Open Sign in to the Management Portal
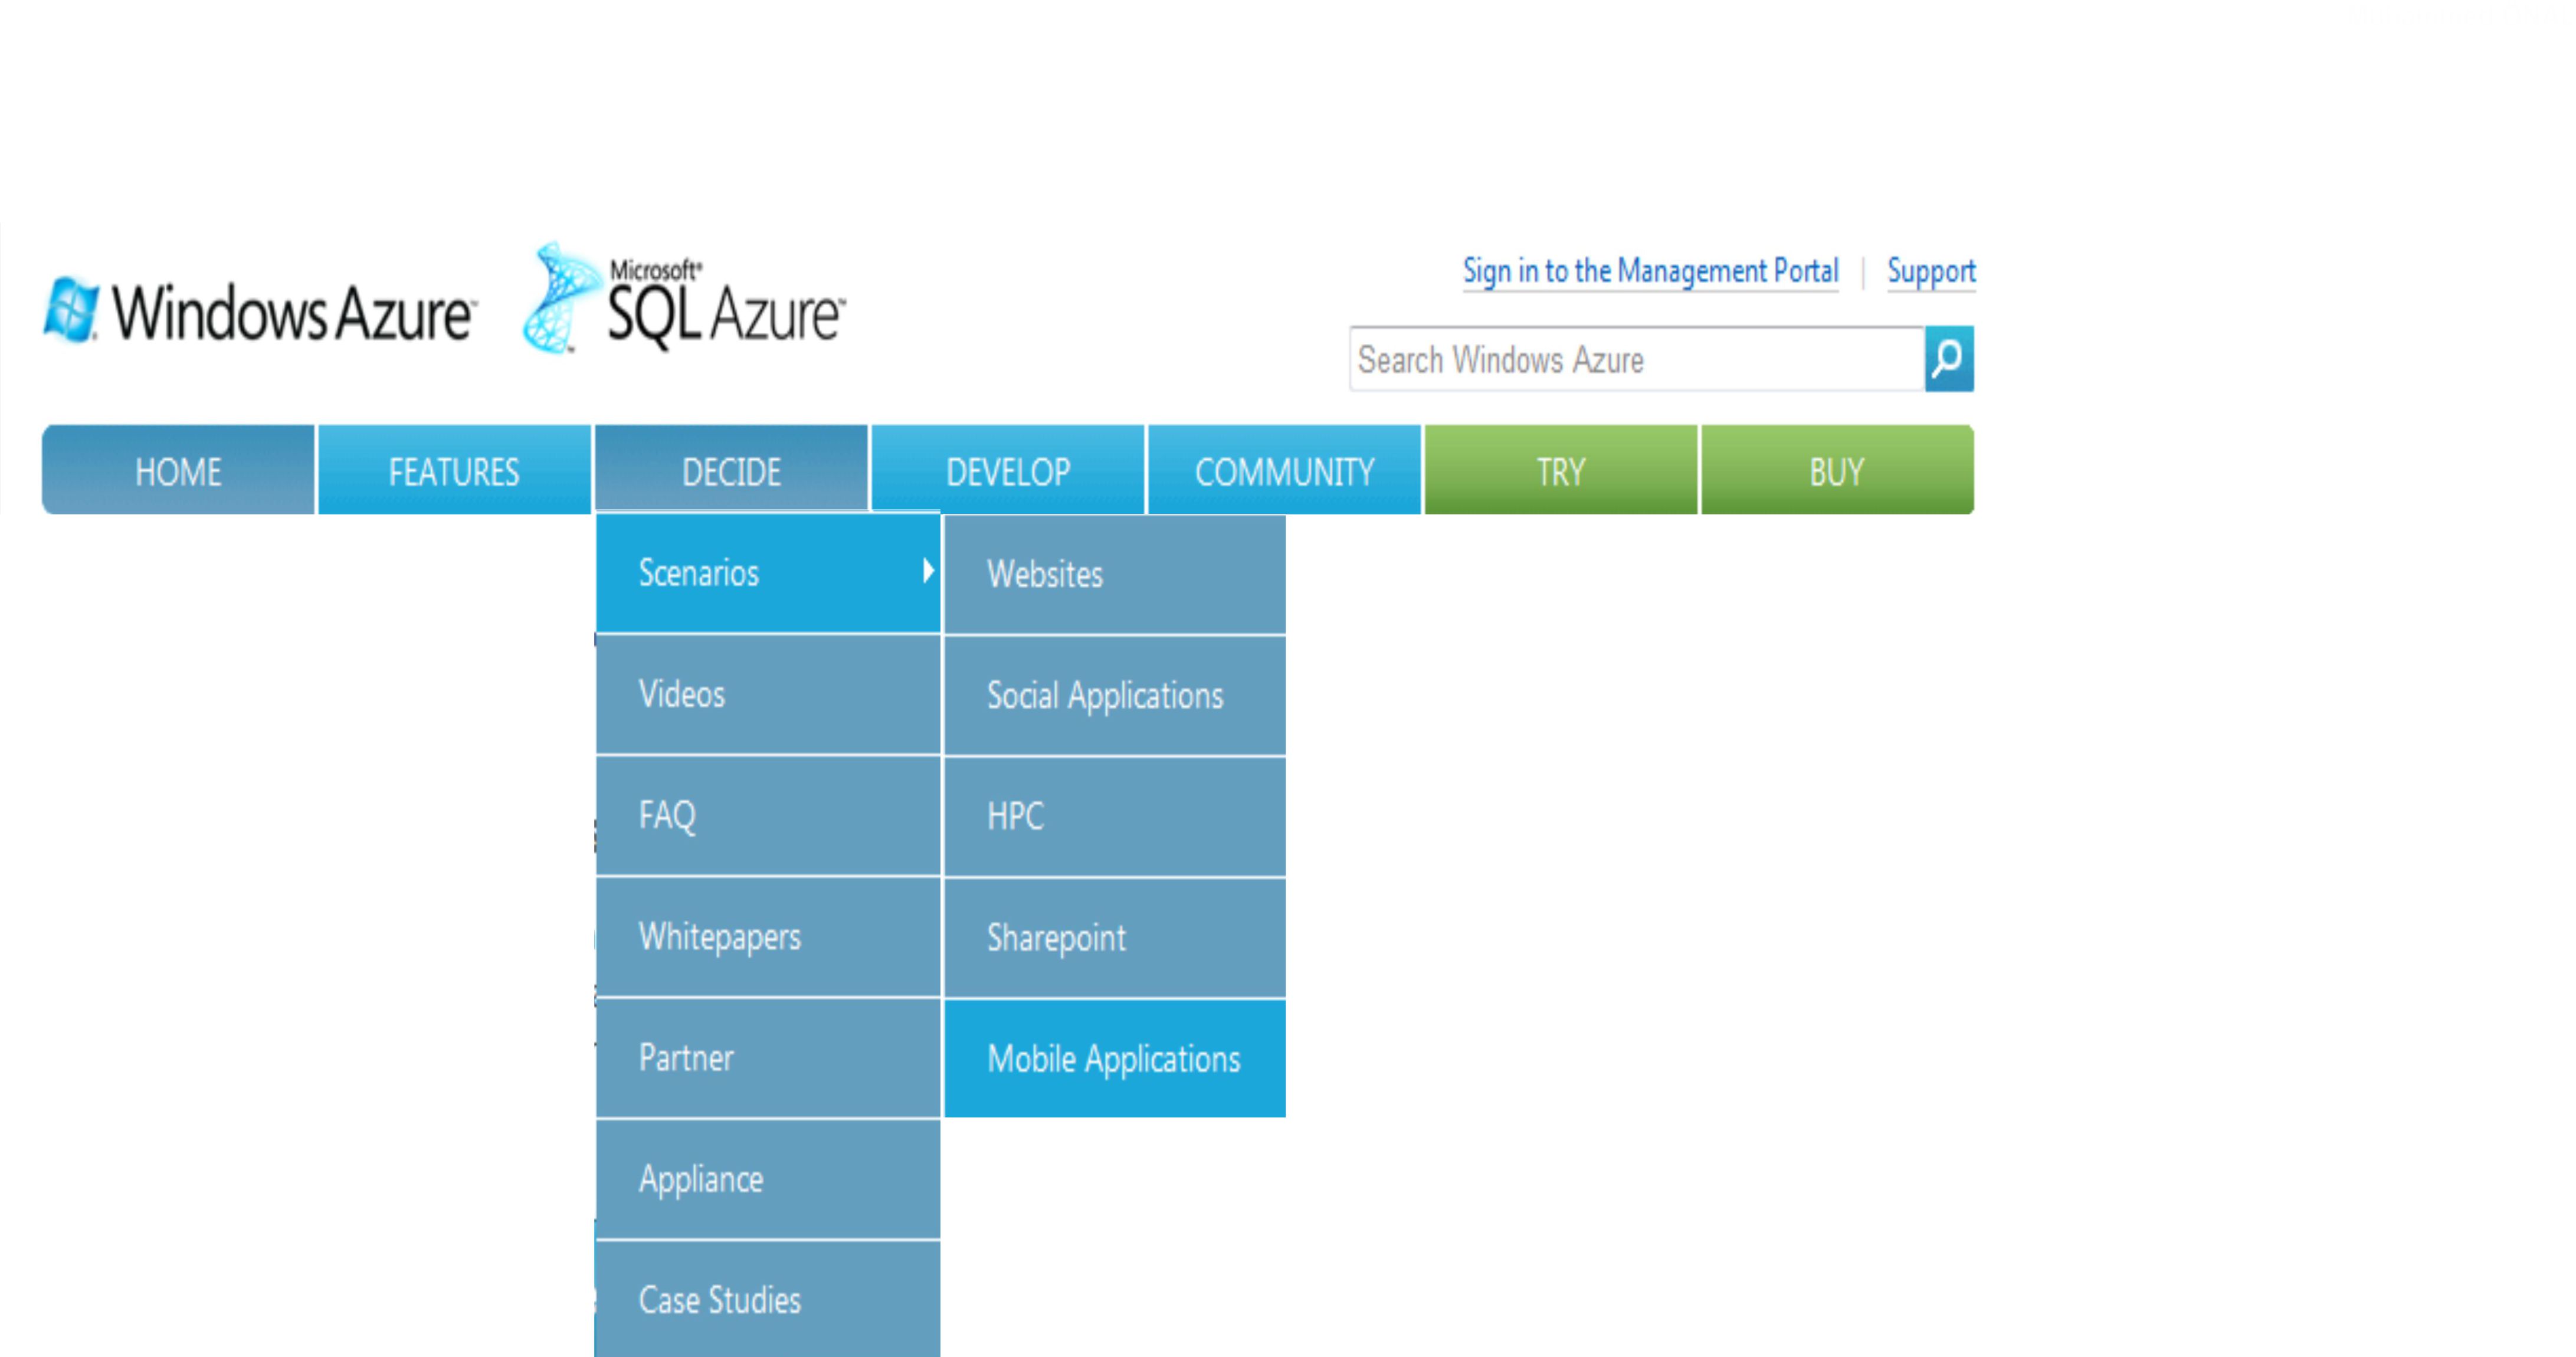This screenshot has width=2576, height=1357. pos(1650,271)
